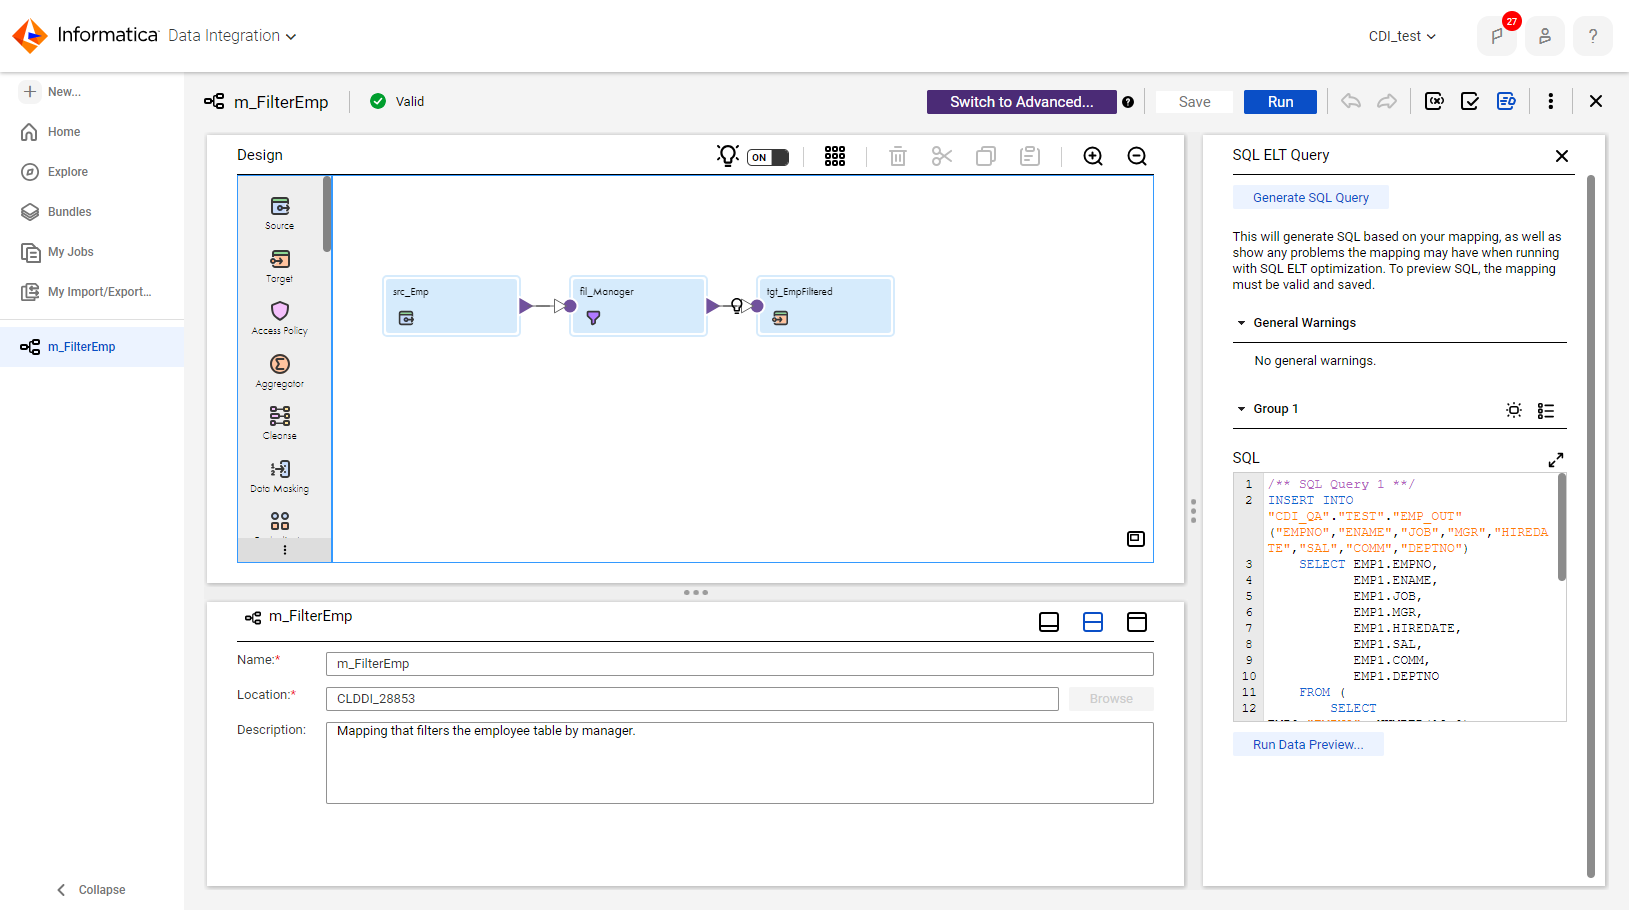This screenshot has height=910, width=1629.
Task: Open the three-dot actions menu
Action: pos(1551,101)
